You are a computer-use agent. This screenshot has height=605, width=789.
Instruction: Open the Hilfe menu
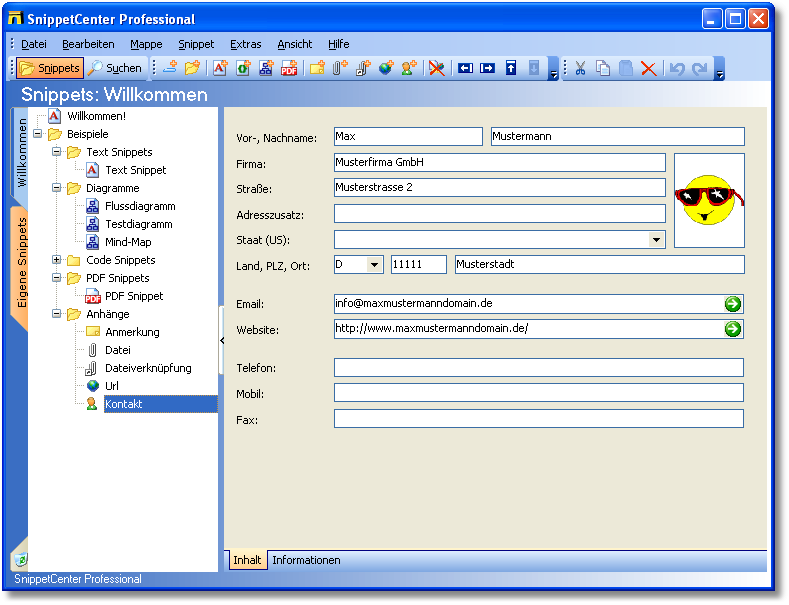[338, 44]
